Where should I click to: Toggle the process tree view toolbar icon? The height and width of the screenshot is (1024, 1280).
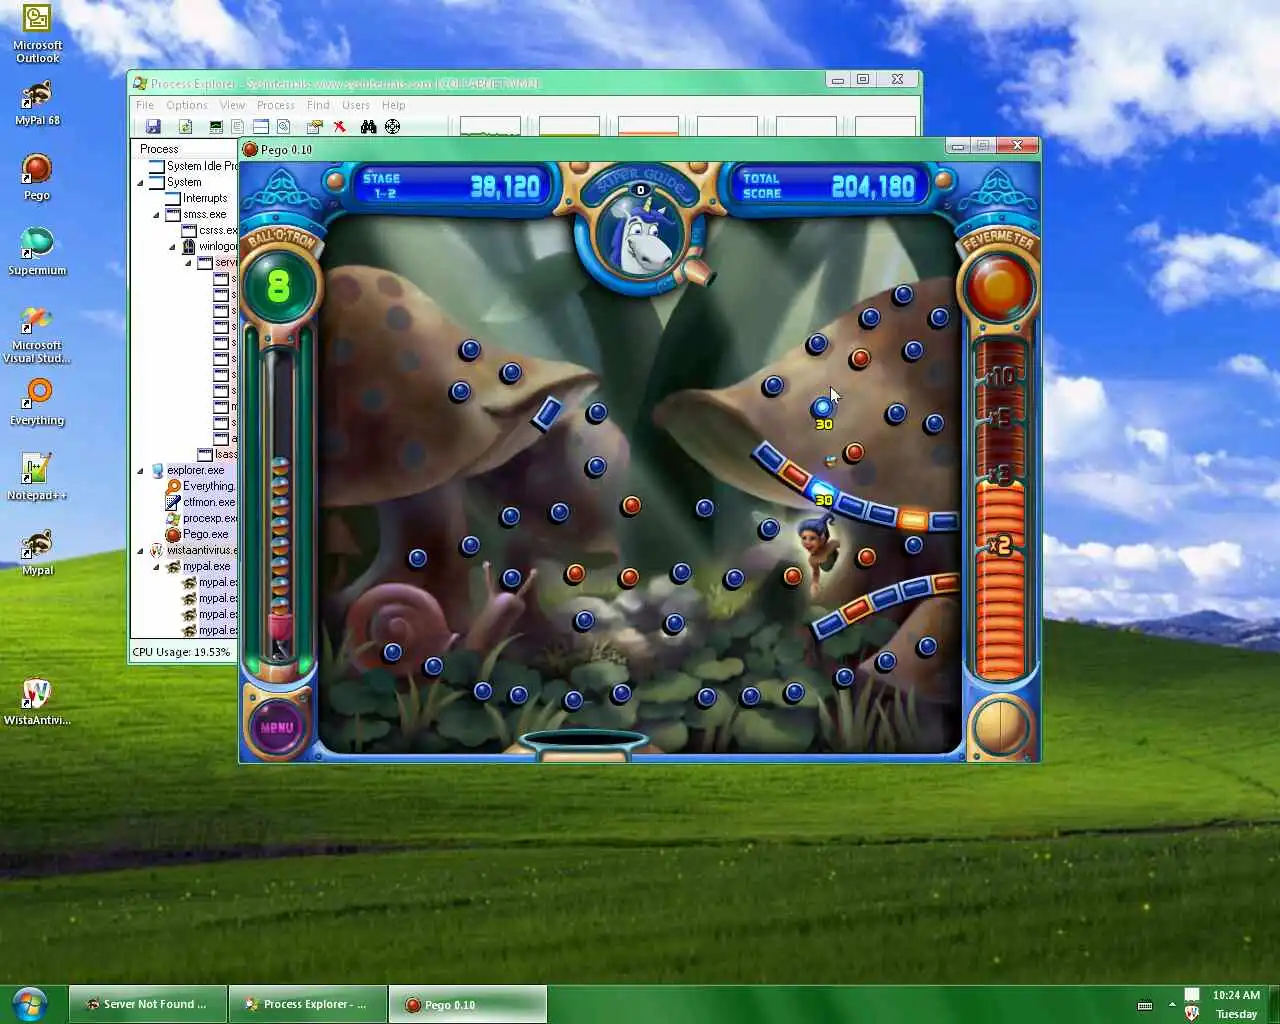(237, 126)
